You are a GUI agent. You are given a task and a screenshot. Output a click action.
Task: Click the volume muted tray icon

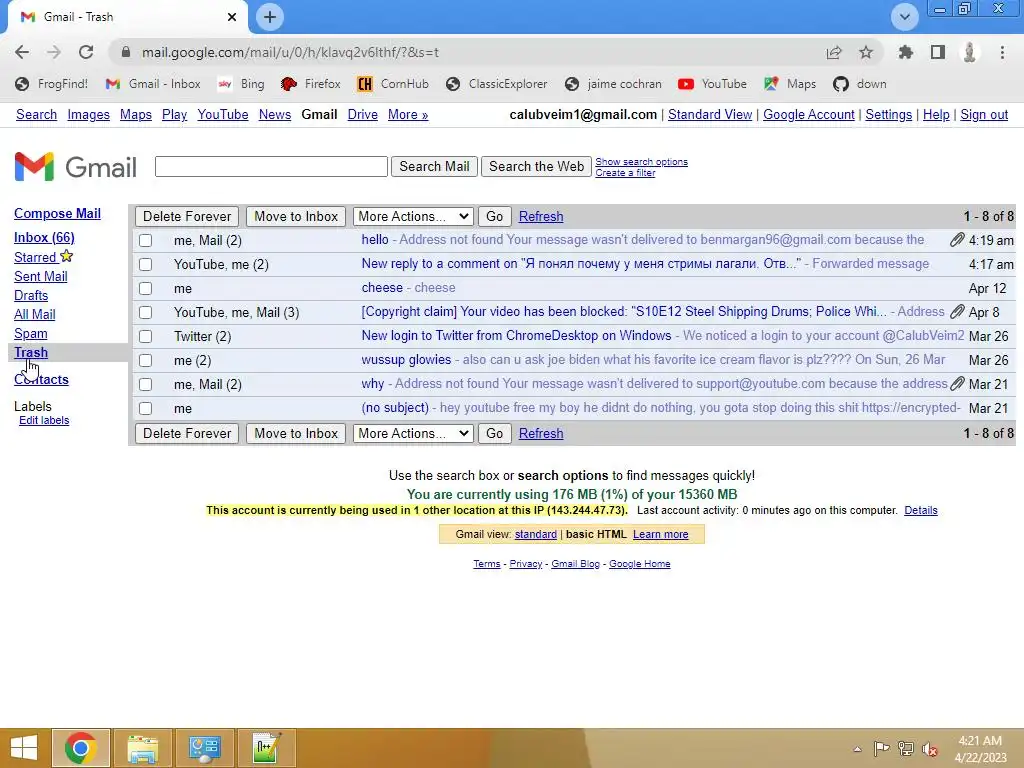click(930, 749)
